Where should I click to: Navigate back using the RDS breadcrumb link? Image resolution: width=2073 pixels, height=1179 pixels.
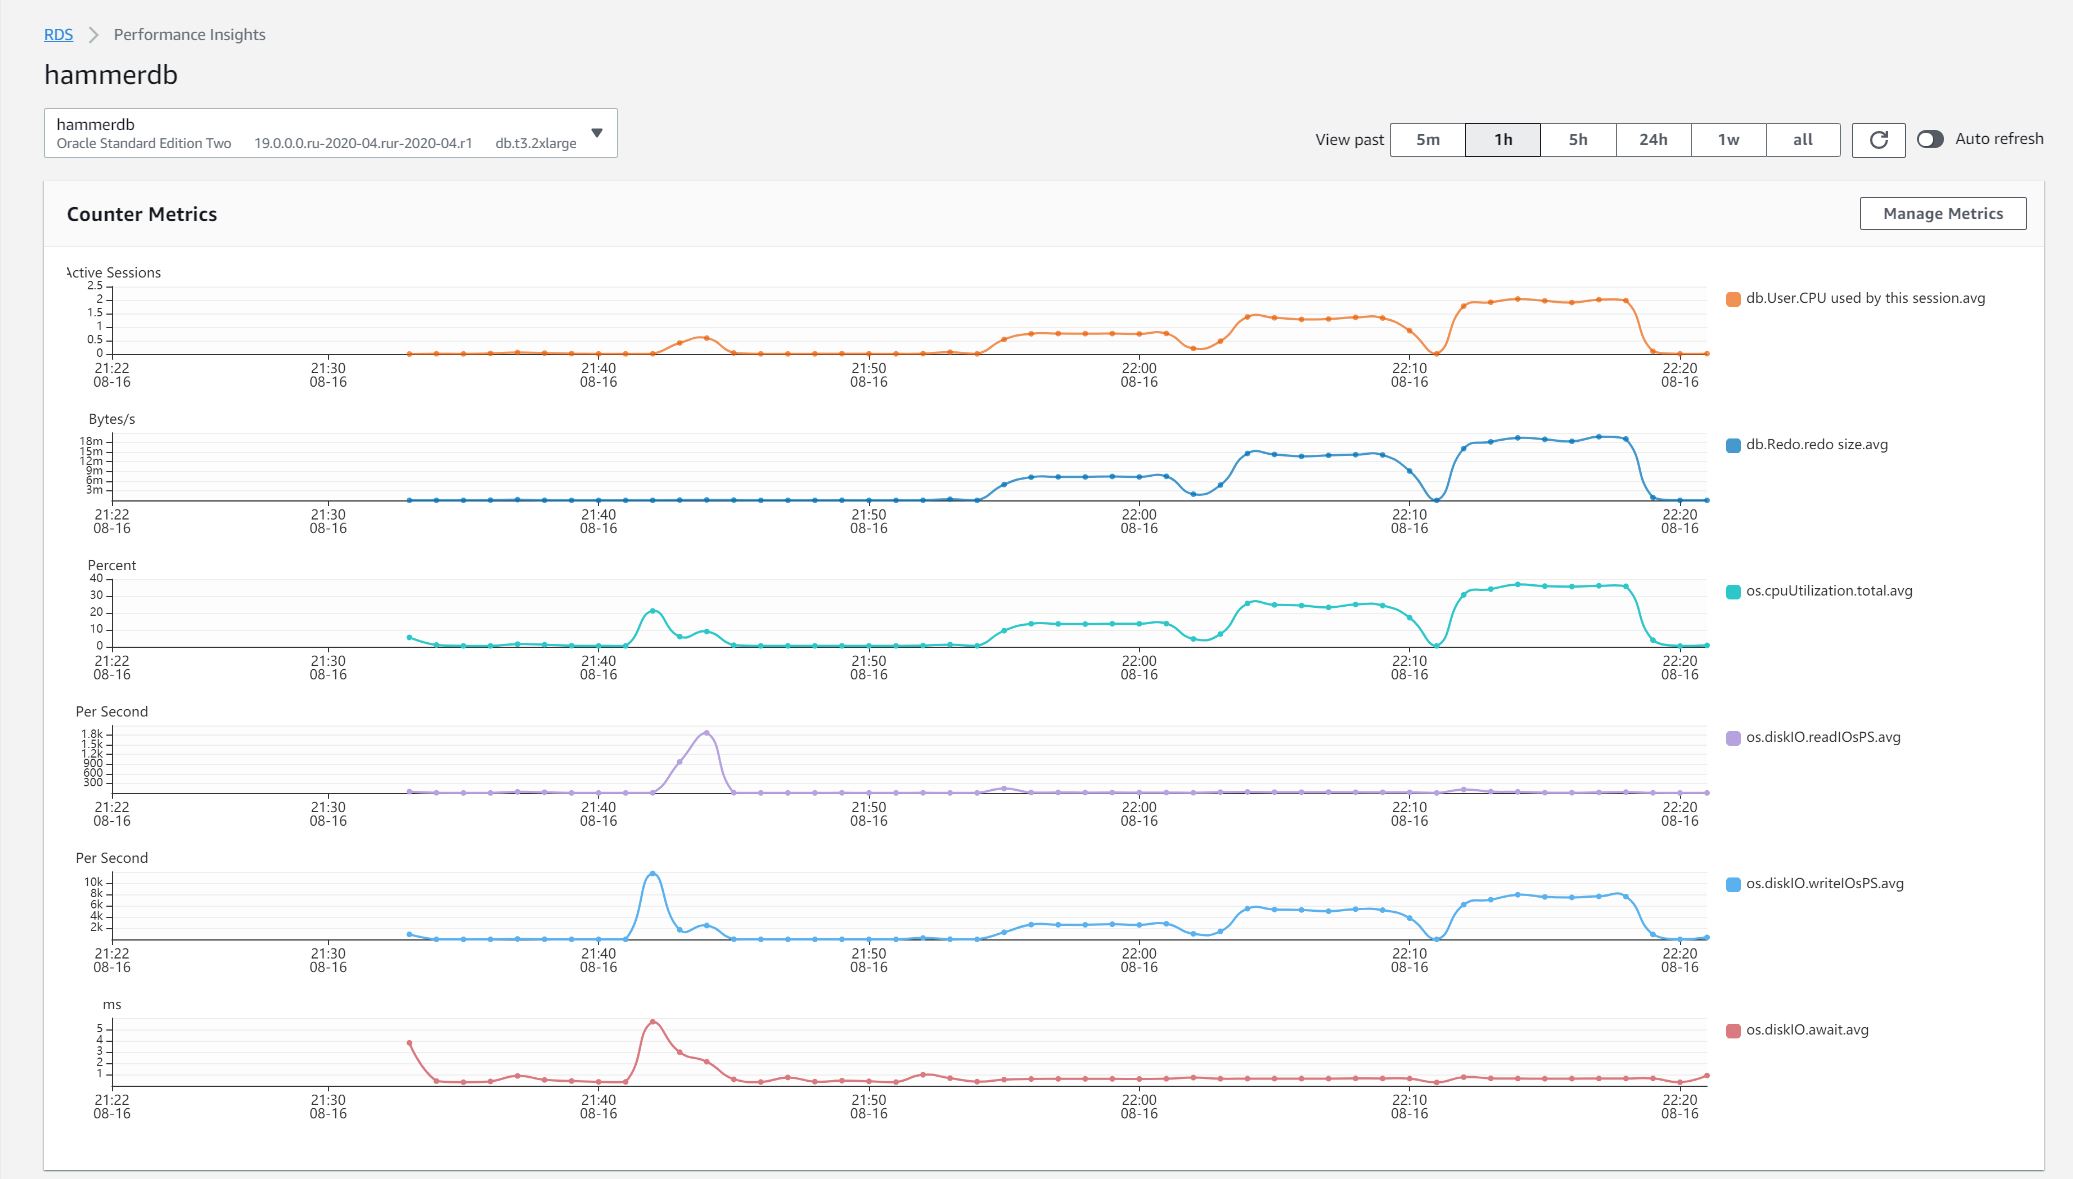click(x=58, y=34)
